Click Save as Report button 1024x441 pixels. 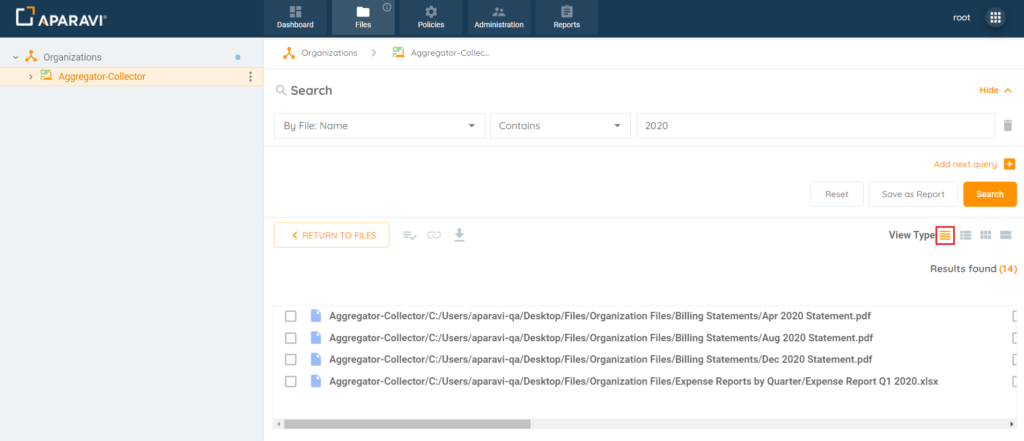(x=913, y=194)
